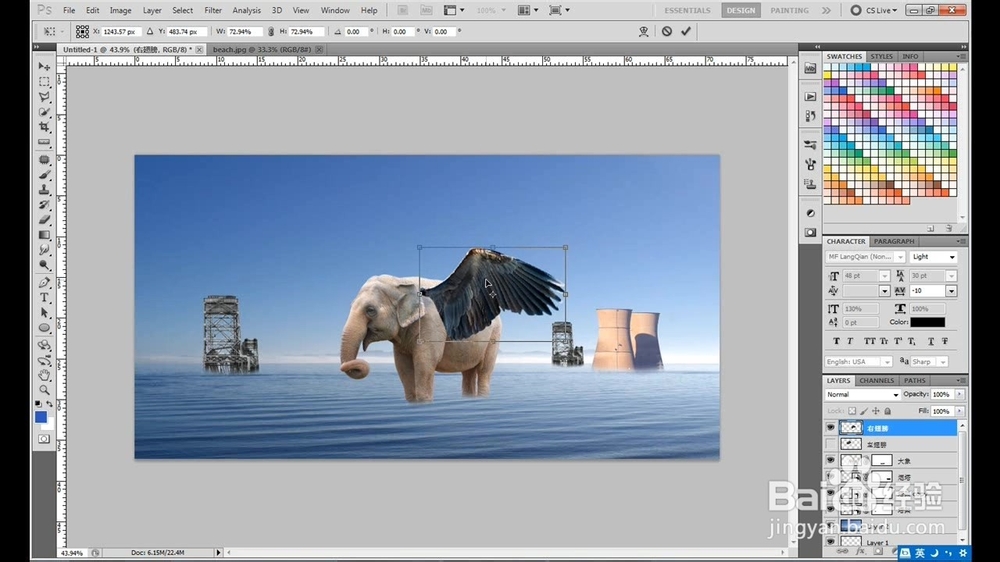Toggle lock image pixels brush icon

(864, 411)
